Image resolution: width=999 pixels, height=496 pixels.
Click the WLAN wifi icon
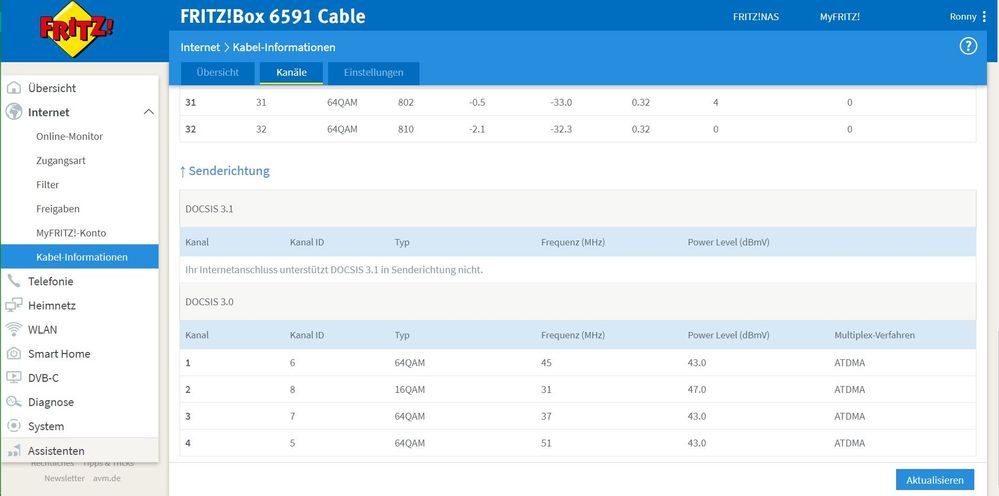click(x=14, y=329)
